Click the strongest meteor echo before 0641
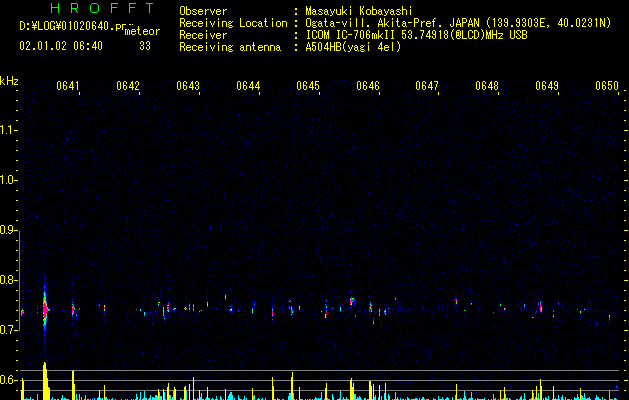This screenshot has width=629, height=400. point(45,310)
